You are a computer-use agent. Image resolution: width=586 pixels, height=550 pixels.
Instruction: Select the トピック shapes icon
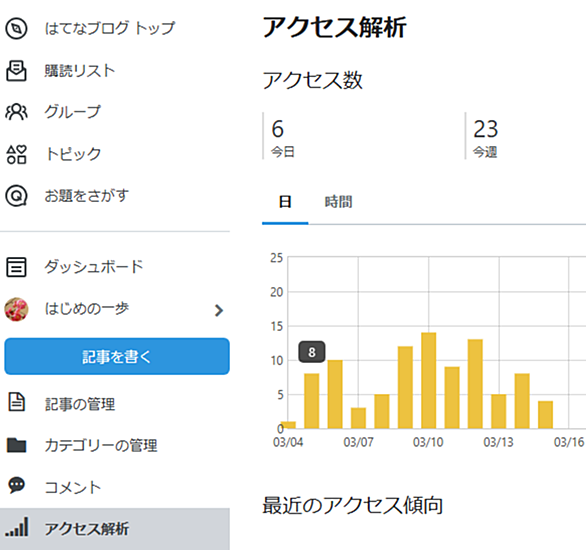pyautogui.click(x=16, y=154)
